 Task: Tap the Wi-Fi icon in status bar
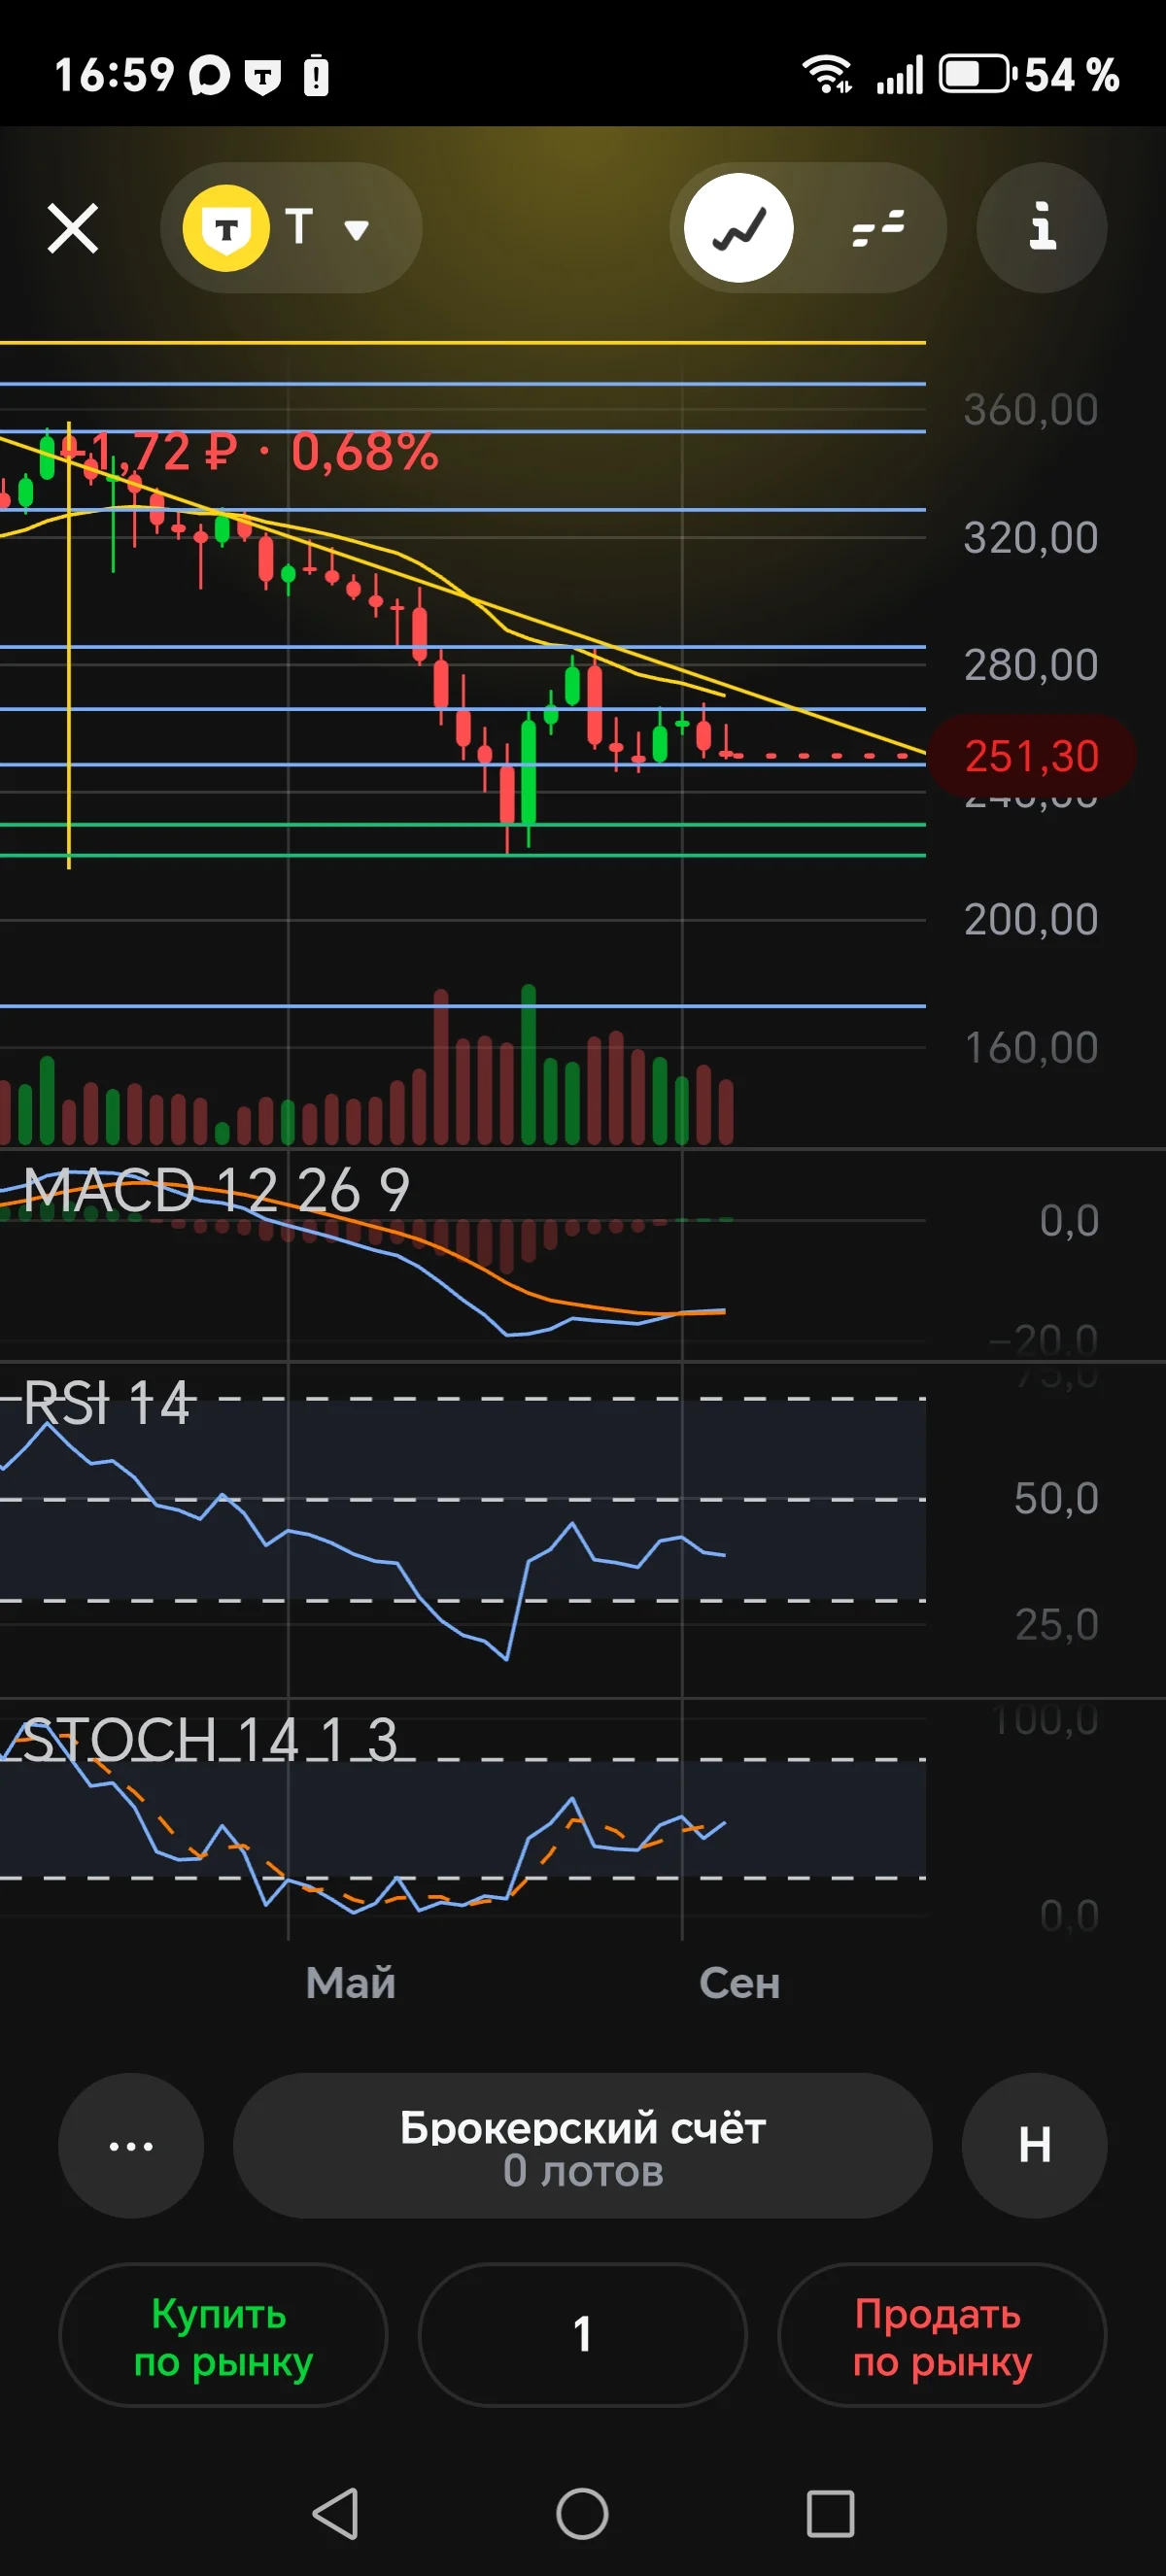pyautogui.click(x=826, y=74)
